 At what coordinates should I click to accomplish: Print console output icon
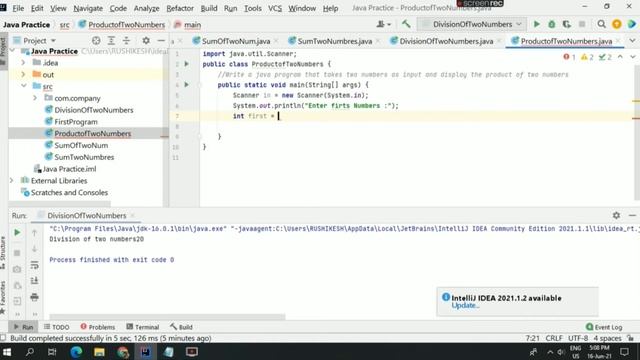[x=34, y=297]
